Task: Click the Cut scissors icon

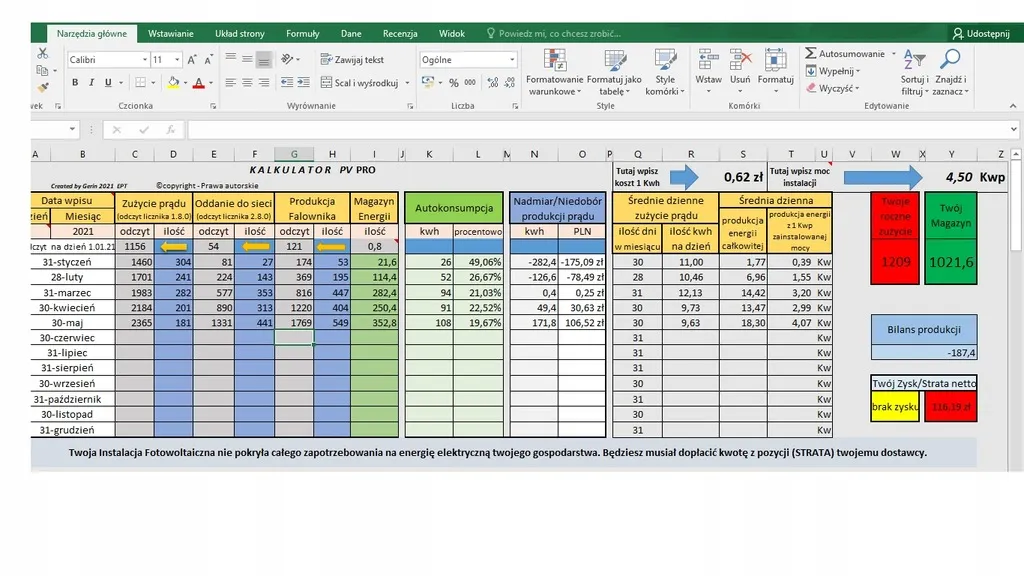Action: [x=41, y=55]
